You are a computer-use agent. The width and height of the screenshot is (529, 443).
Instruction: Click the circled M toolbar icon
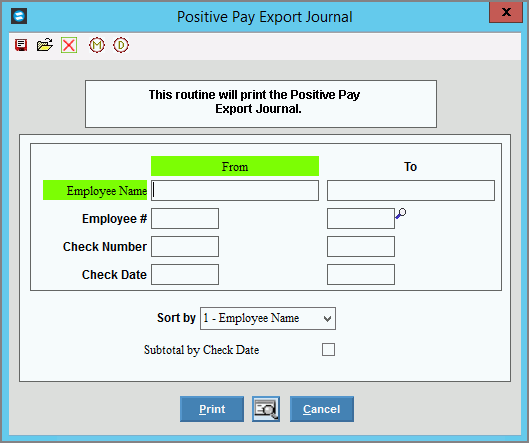(x=97, y=45)
